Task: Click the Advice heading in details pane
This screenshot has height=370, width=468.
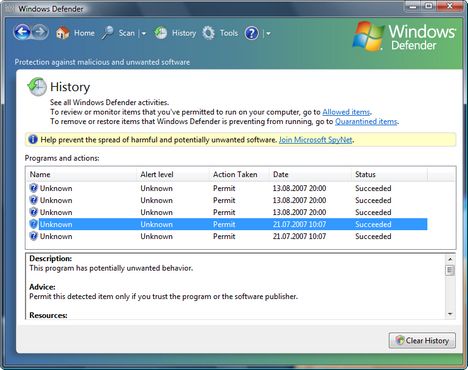Action: pyautogui.click(x=42, y=287)
